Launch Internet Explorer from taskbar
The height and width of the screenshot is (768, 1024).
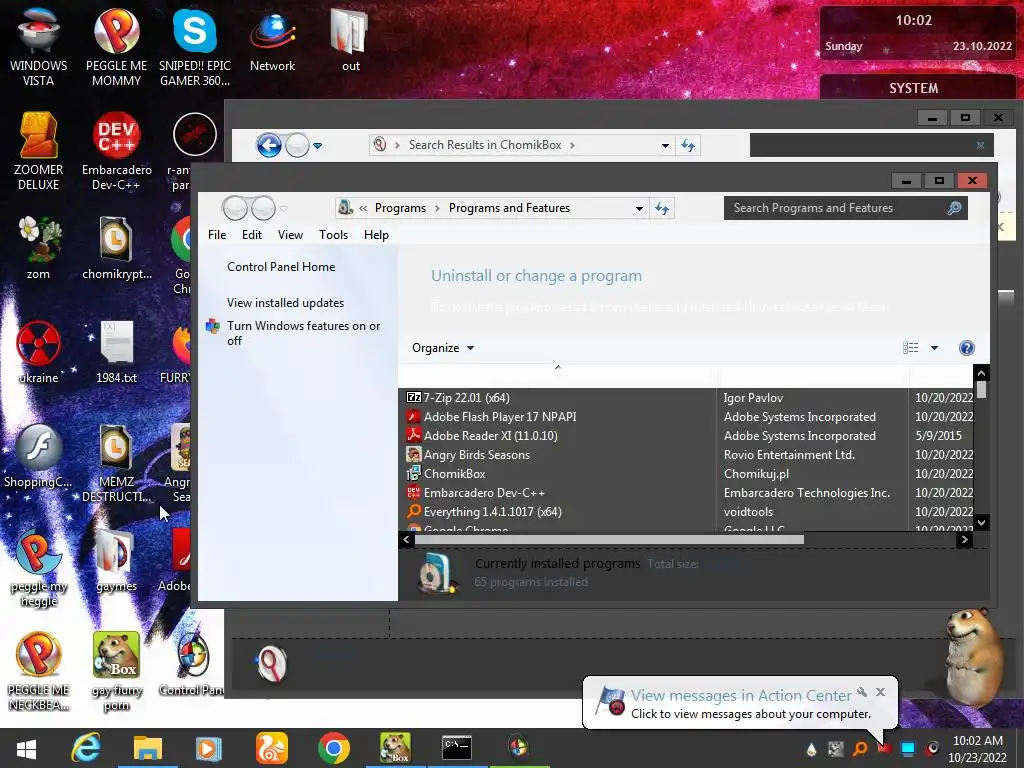[x=86, y=748]
